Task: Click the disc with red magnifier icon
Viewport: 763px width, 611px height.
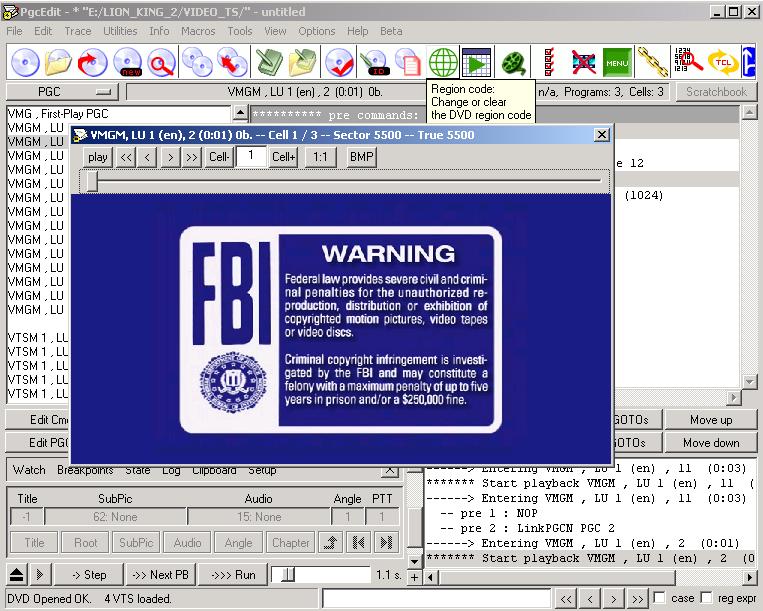Action: [x=162, y=62]
